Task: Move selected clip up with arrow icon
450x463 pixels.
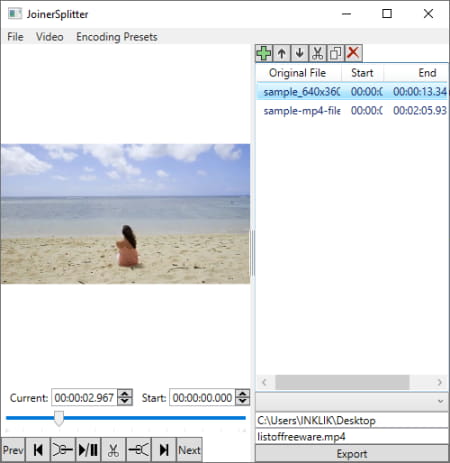Action: tap(282, 53)
